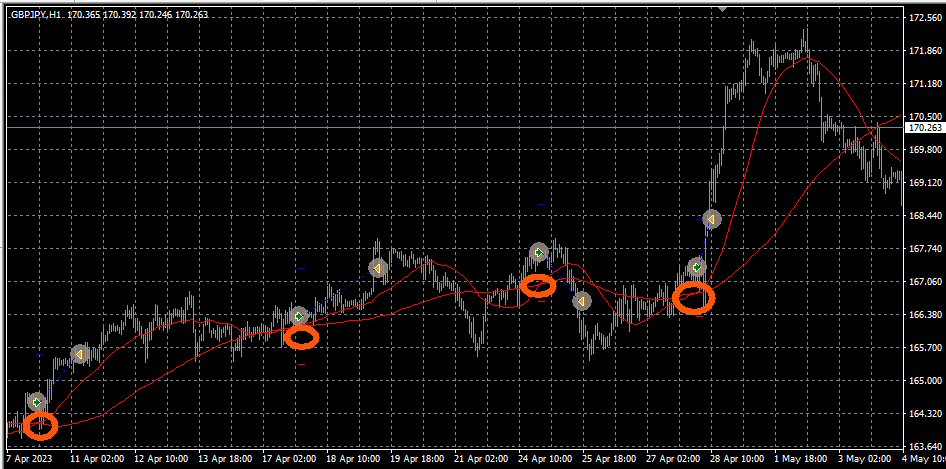Select the largest orange ellipse near 27 Apr
This screenshot has width=946, height=469.
(x=693, y=297)
